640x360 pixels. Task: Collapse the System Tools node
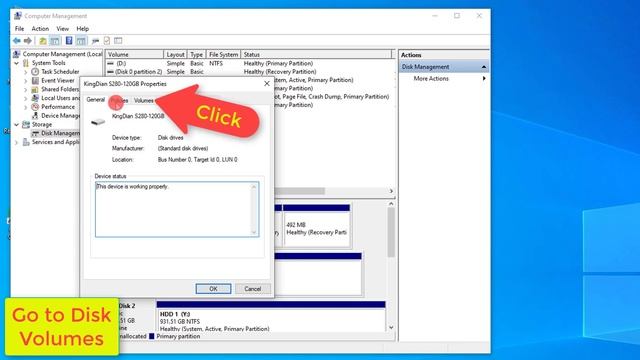(16, 63)
